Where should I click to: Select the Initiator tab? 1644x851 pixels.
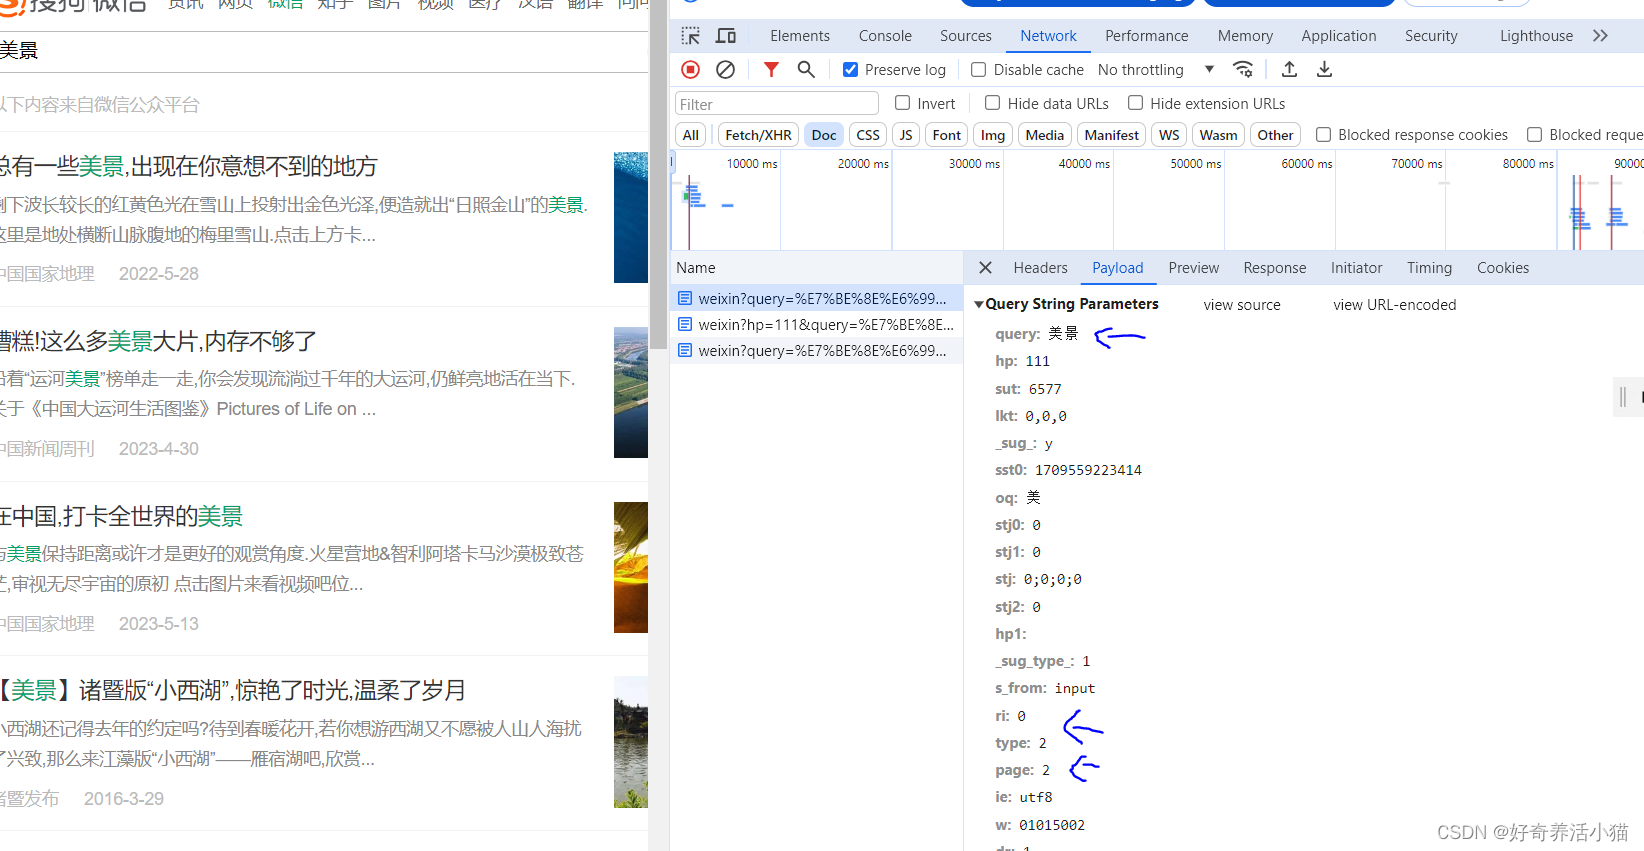click(x=1356, y=268)
